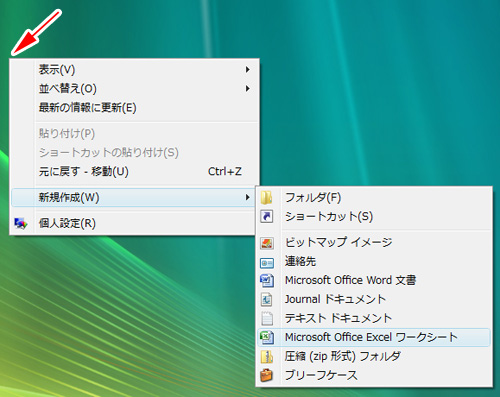Select 最新の情報に更新(E) to refresh

click(x=134, y=108)
